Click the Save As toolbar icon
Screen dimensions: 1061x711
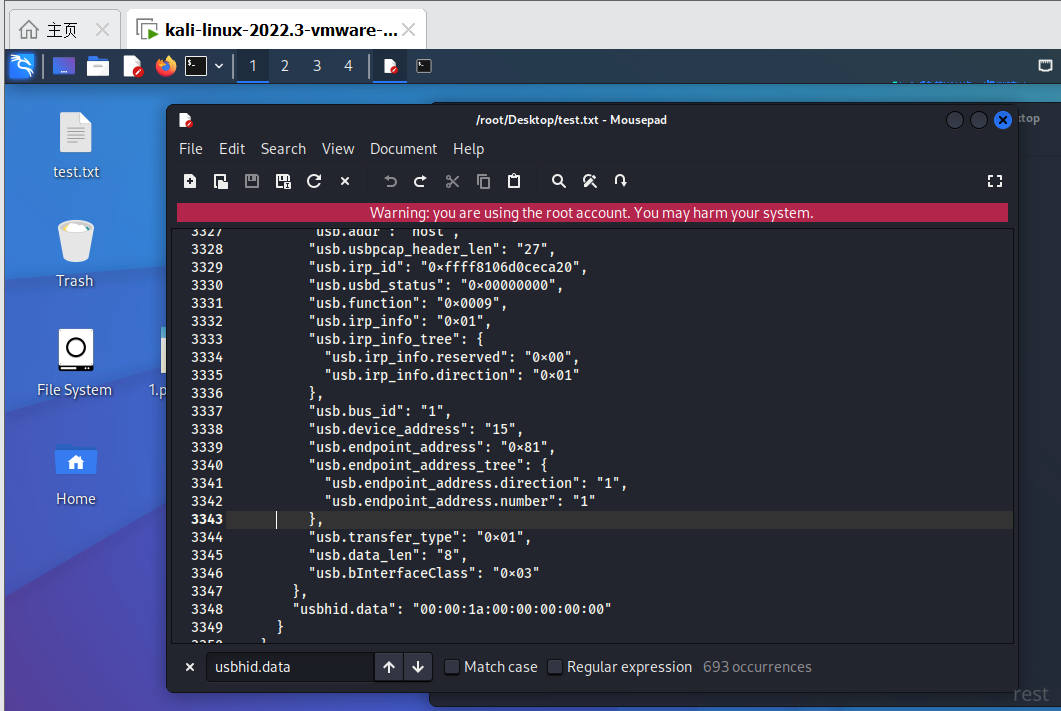(283, 181)
